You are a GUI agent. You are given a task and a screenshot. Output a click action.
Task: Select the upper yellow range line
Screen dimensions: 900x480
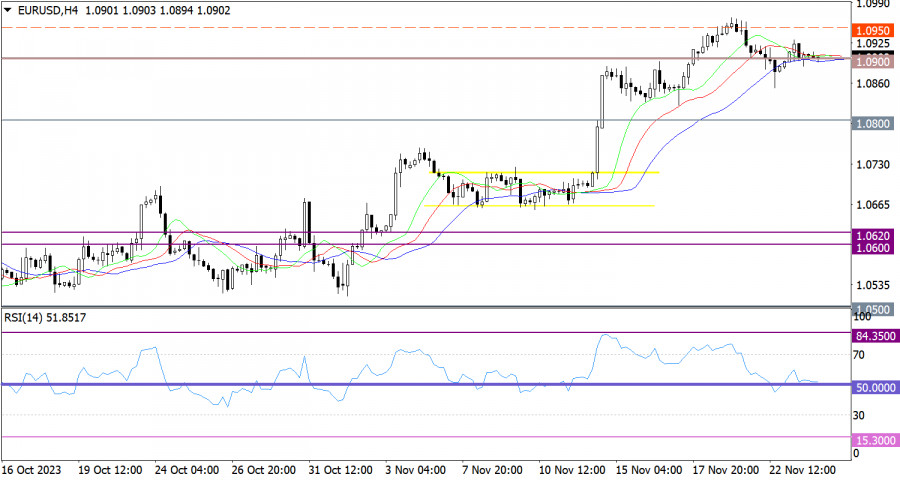545,172
